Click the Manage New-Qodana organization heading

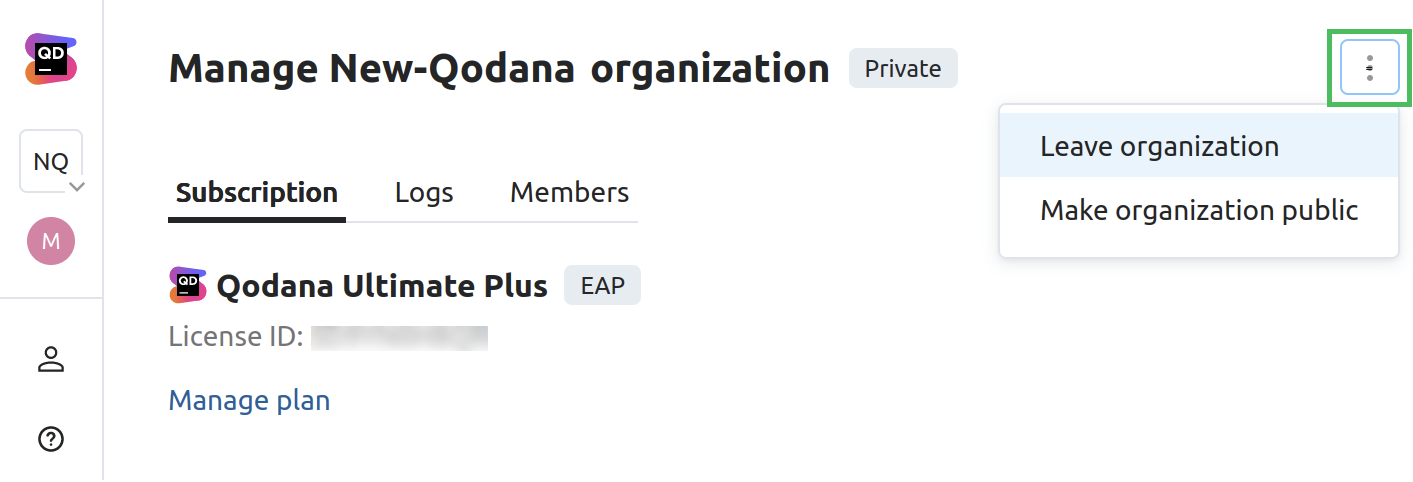[499, 69]
